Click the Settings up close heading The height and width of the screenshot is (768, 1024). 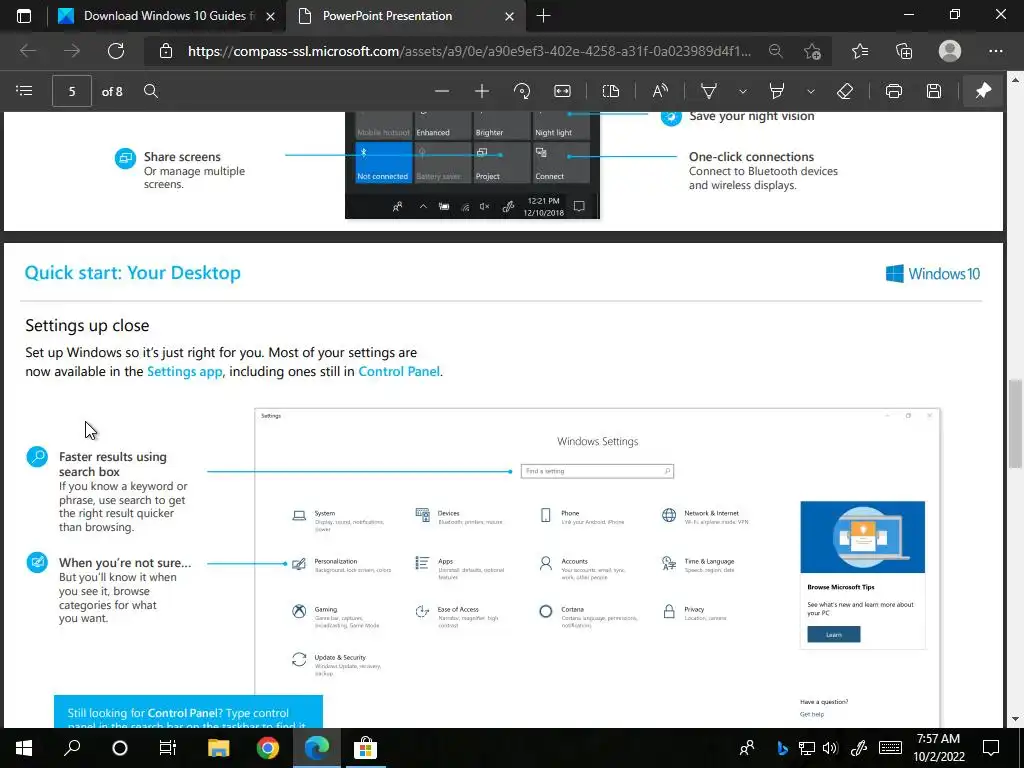click(x=88, y=325)
